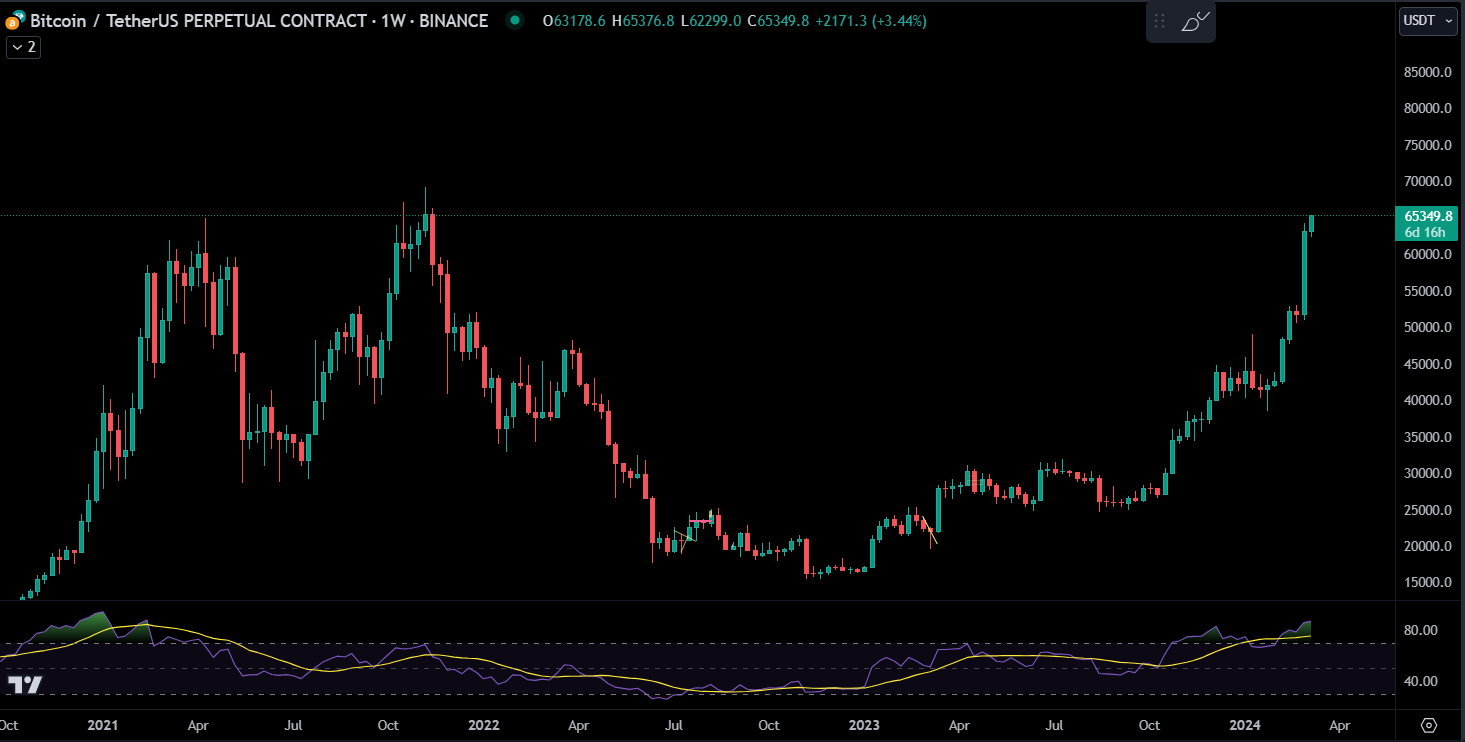Click the indicator dot next to the OHLC values
The height and width of the screenshot is (742, 1465).
tap(514, 20)
